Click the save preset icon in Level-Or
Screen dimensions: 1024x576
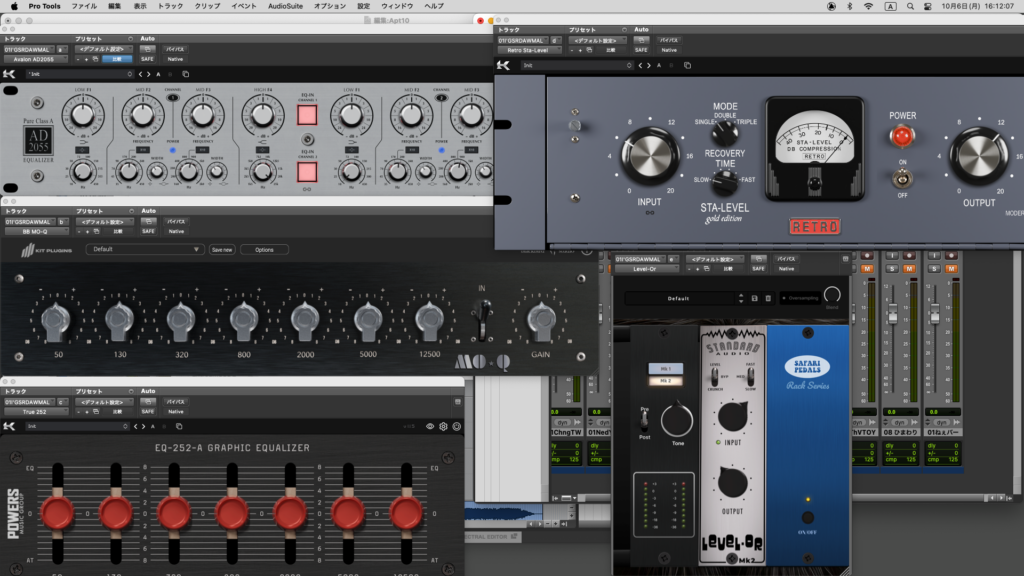point(753,298)
